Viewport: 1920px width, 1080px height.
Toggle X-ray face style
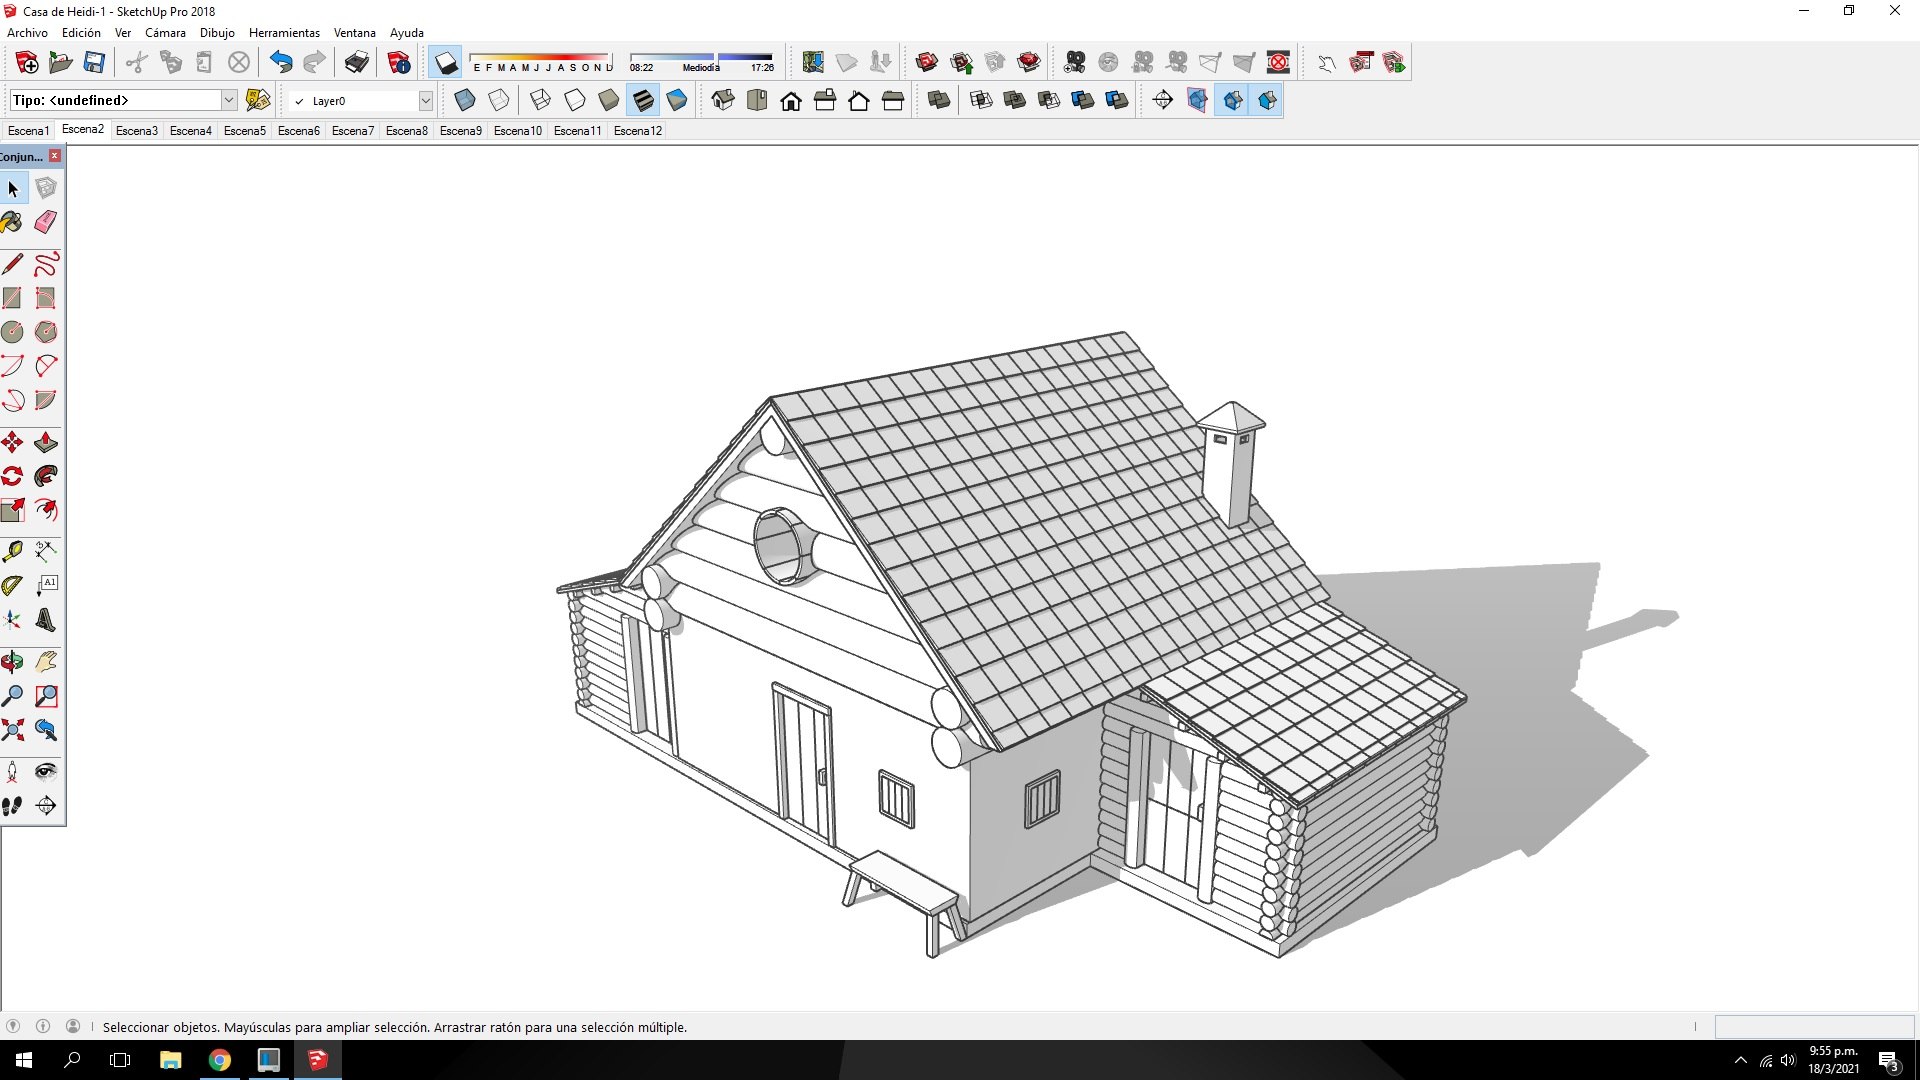(x=465, y=100)
